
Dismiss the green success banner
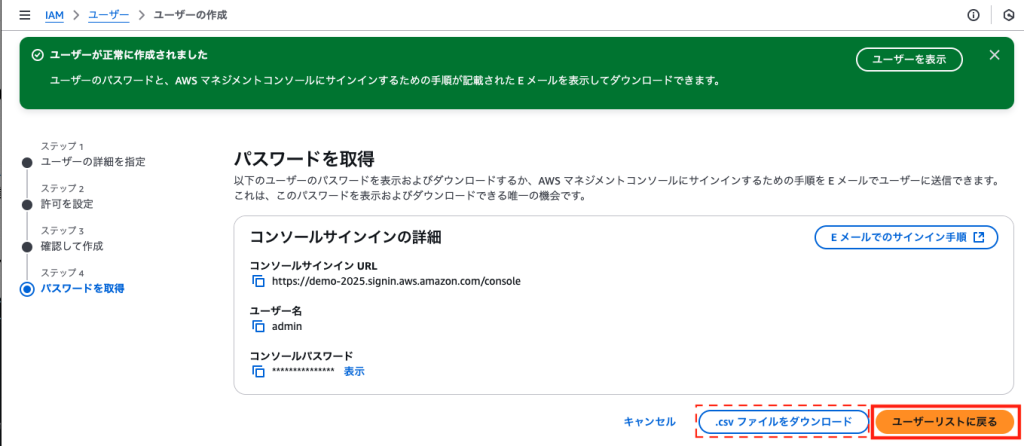click(995, 55)
